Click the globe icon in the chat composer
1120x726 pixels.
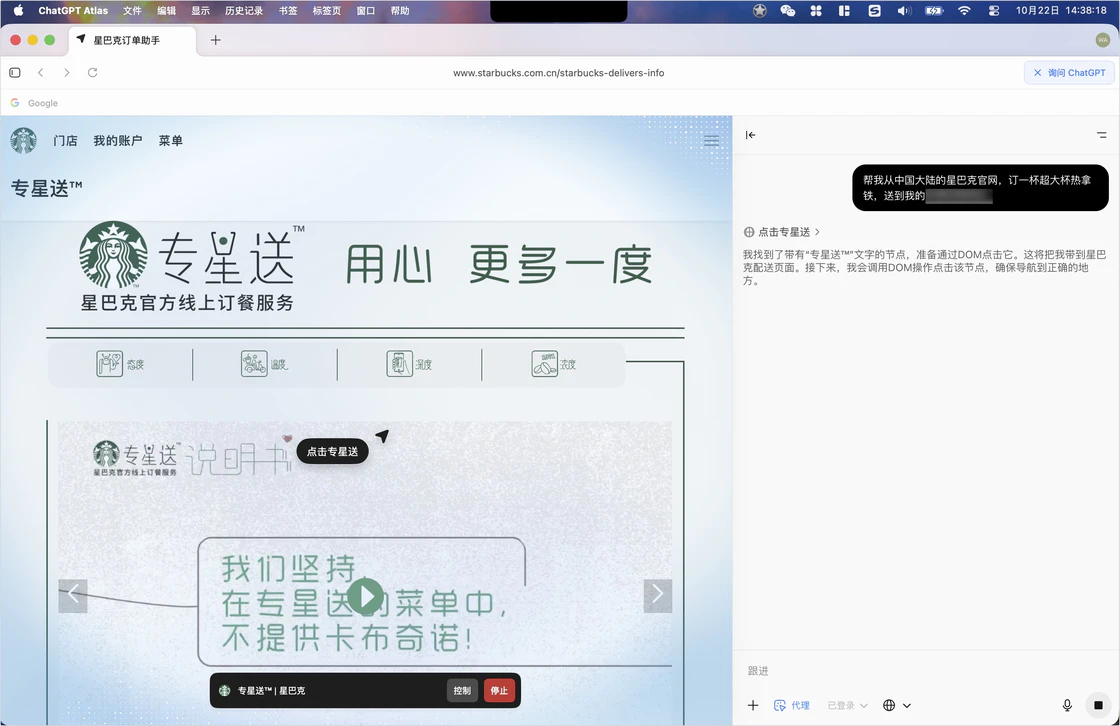coord(888,705)
